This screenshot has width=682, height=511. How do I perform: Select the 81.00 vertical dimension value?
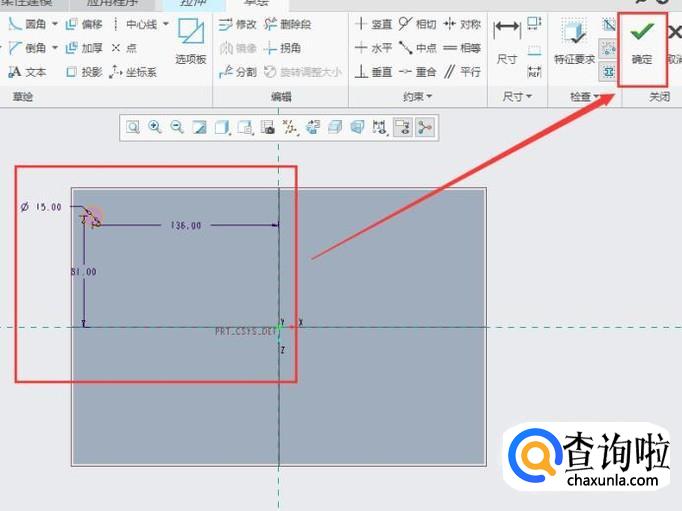click(x=84, y=272)
